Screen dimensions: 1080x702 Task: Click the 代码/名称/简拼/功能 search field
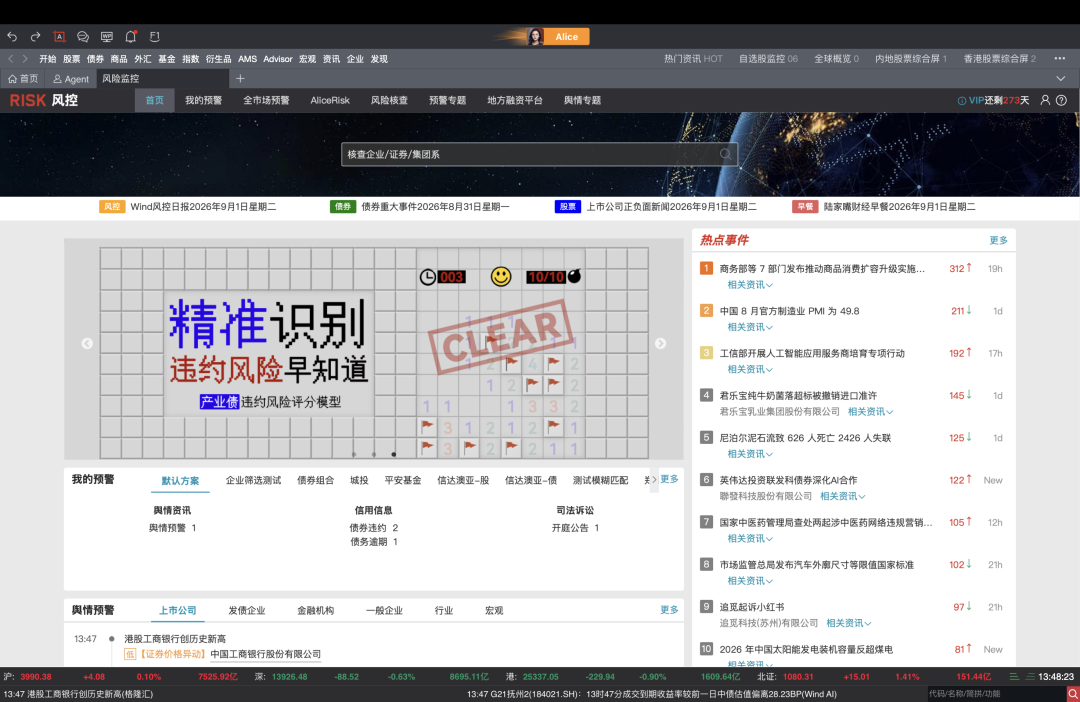(995, 694)
